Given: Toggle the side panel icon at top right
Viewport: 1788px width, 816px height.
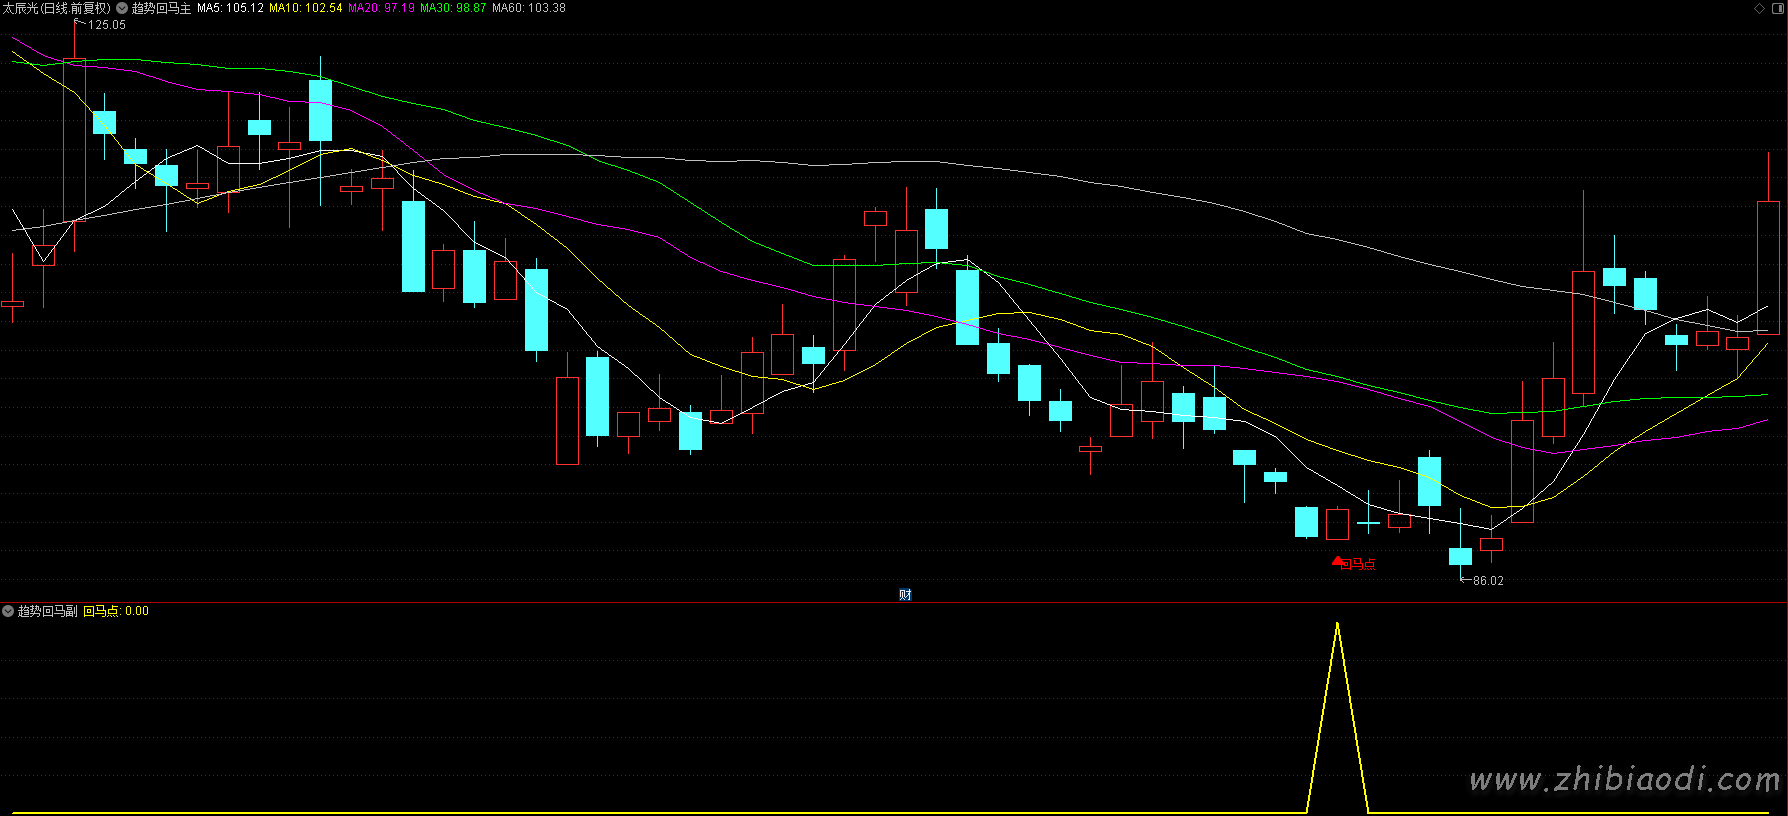Looking at the screenshot, I should pos(1776,8).
